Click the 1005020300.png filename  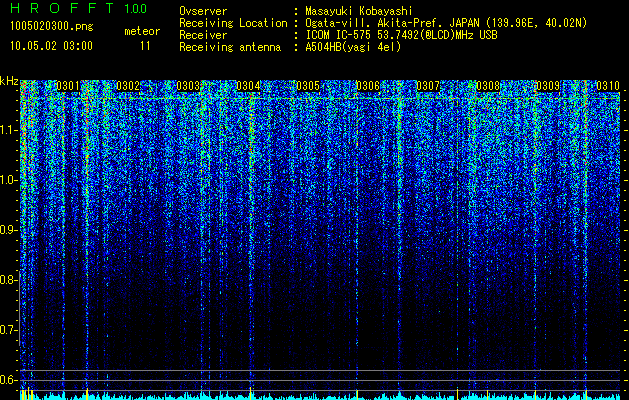(51, 27)
